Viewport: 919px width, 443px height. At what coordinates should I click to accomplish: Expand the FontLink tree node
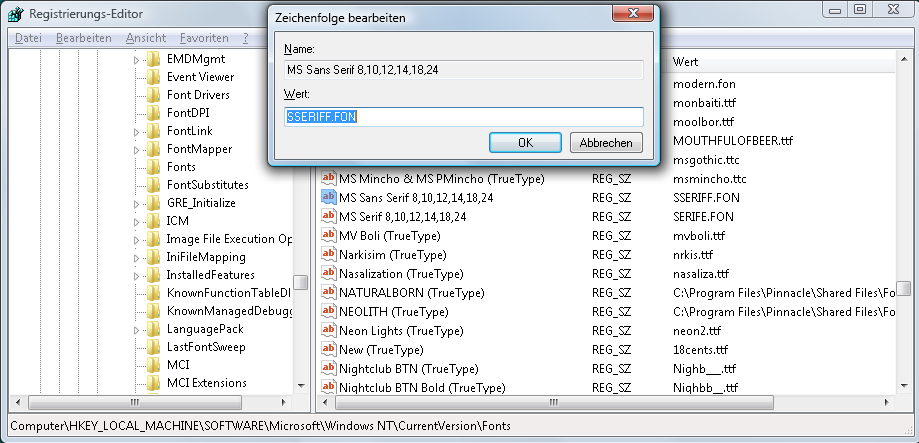point(137,131)
